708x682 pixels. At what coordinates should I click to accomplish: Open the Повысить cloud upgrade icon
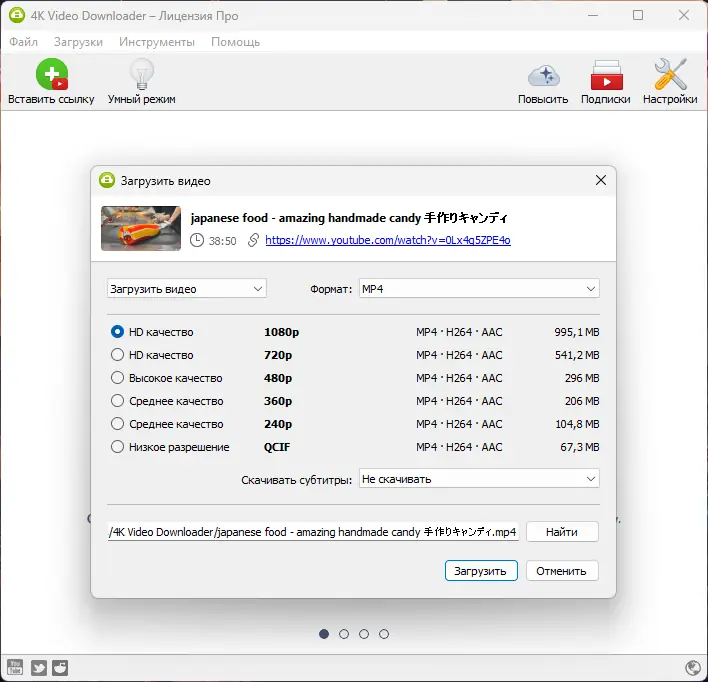point(544,75)
